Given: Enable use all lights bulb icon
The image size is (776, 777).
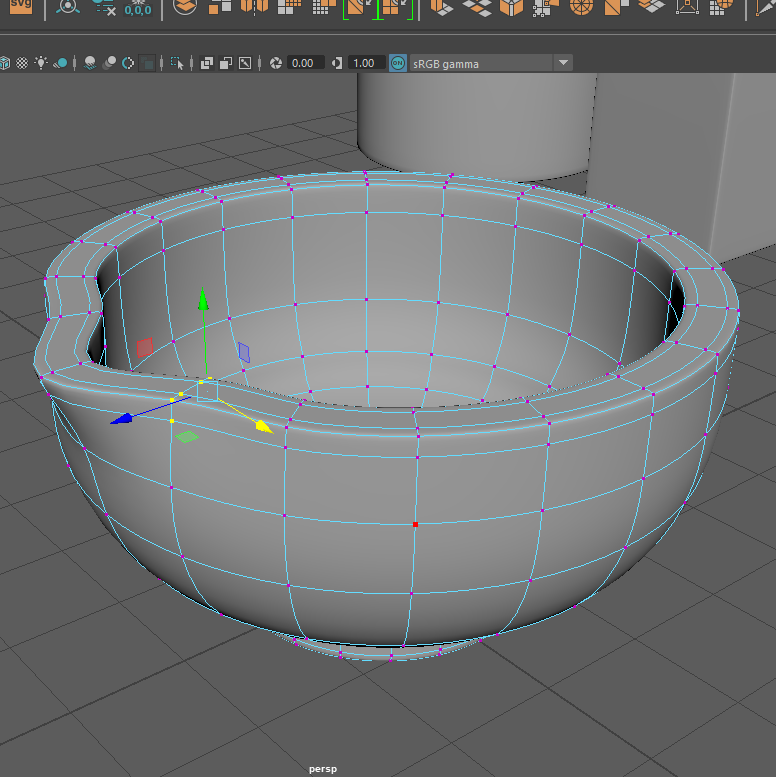Looking at the screenshot, I should [41, 63].
